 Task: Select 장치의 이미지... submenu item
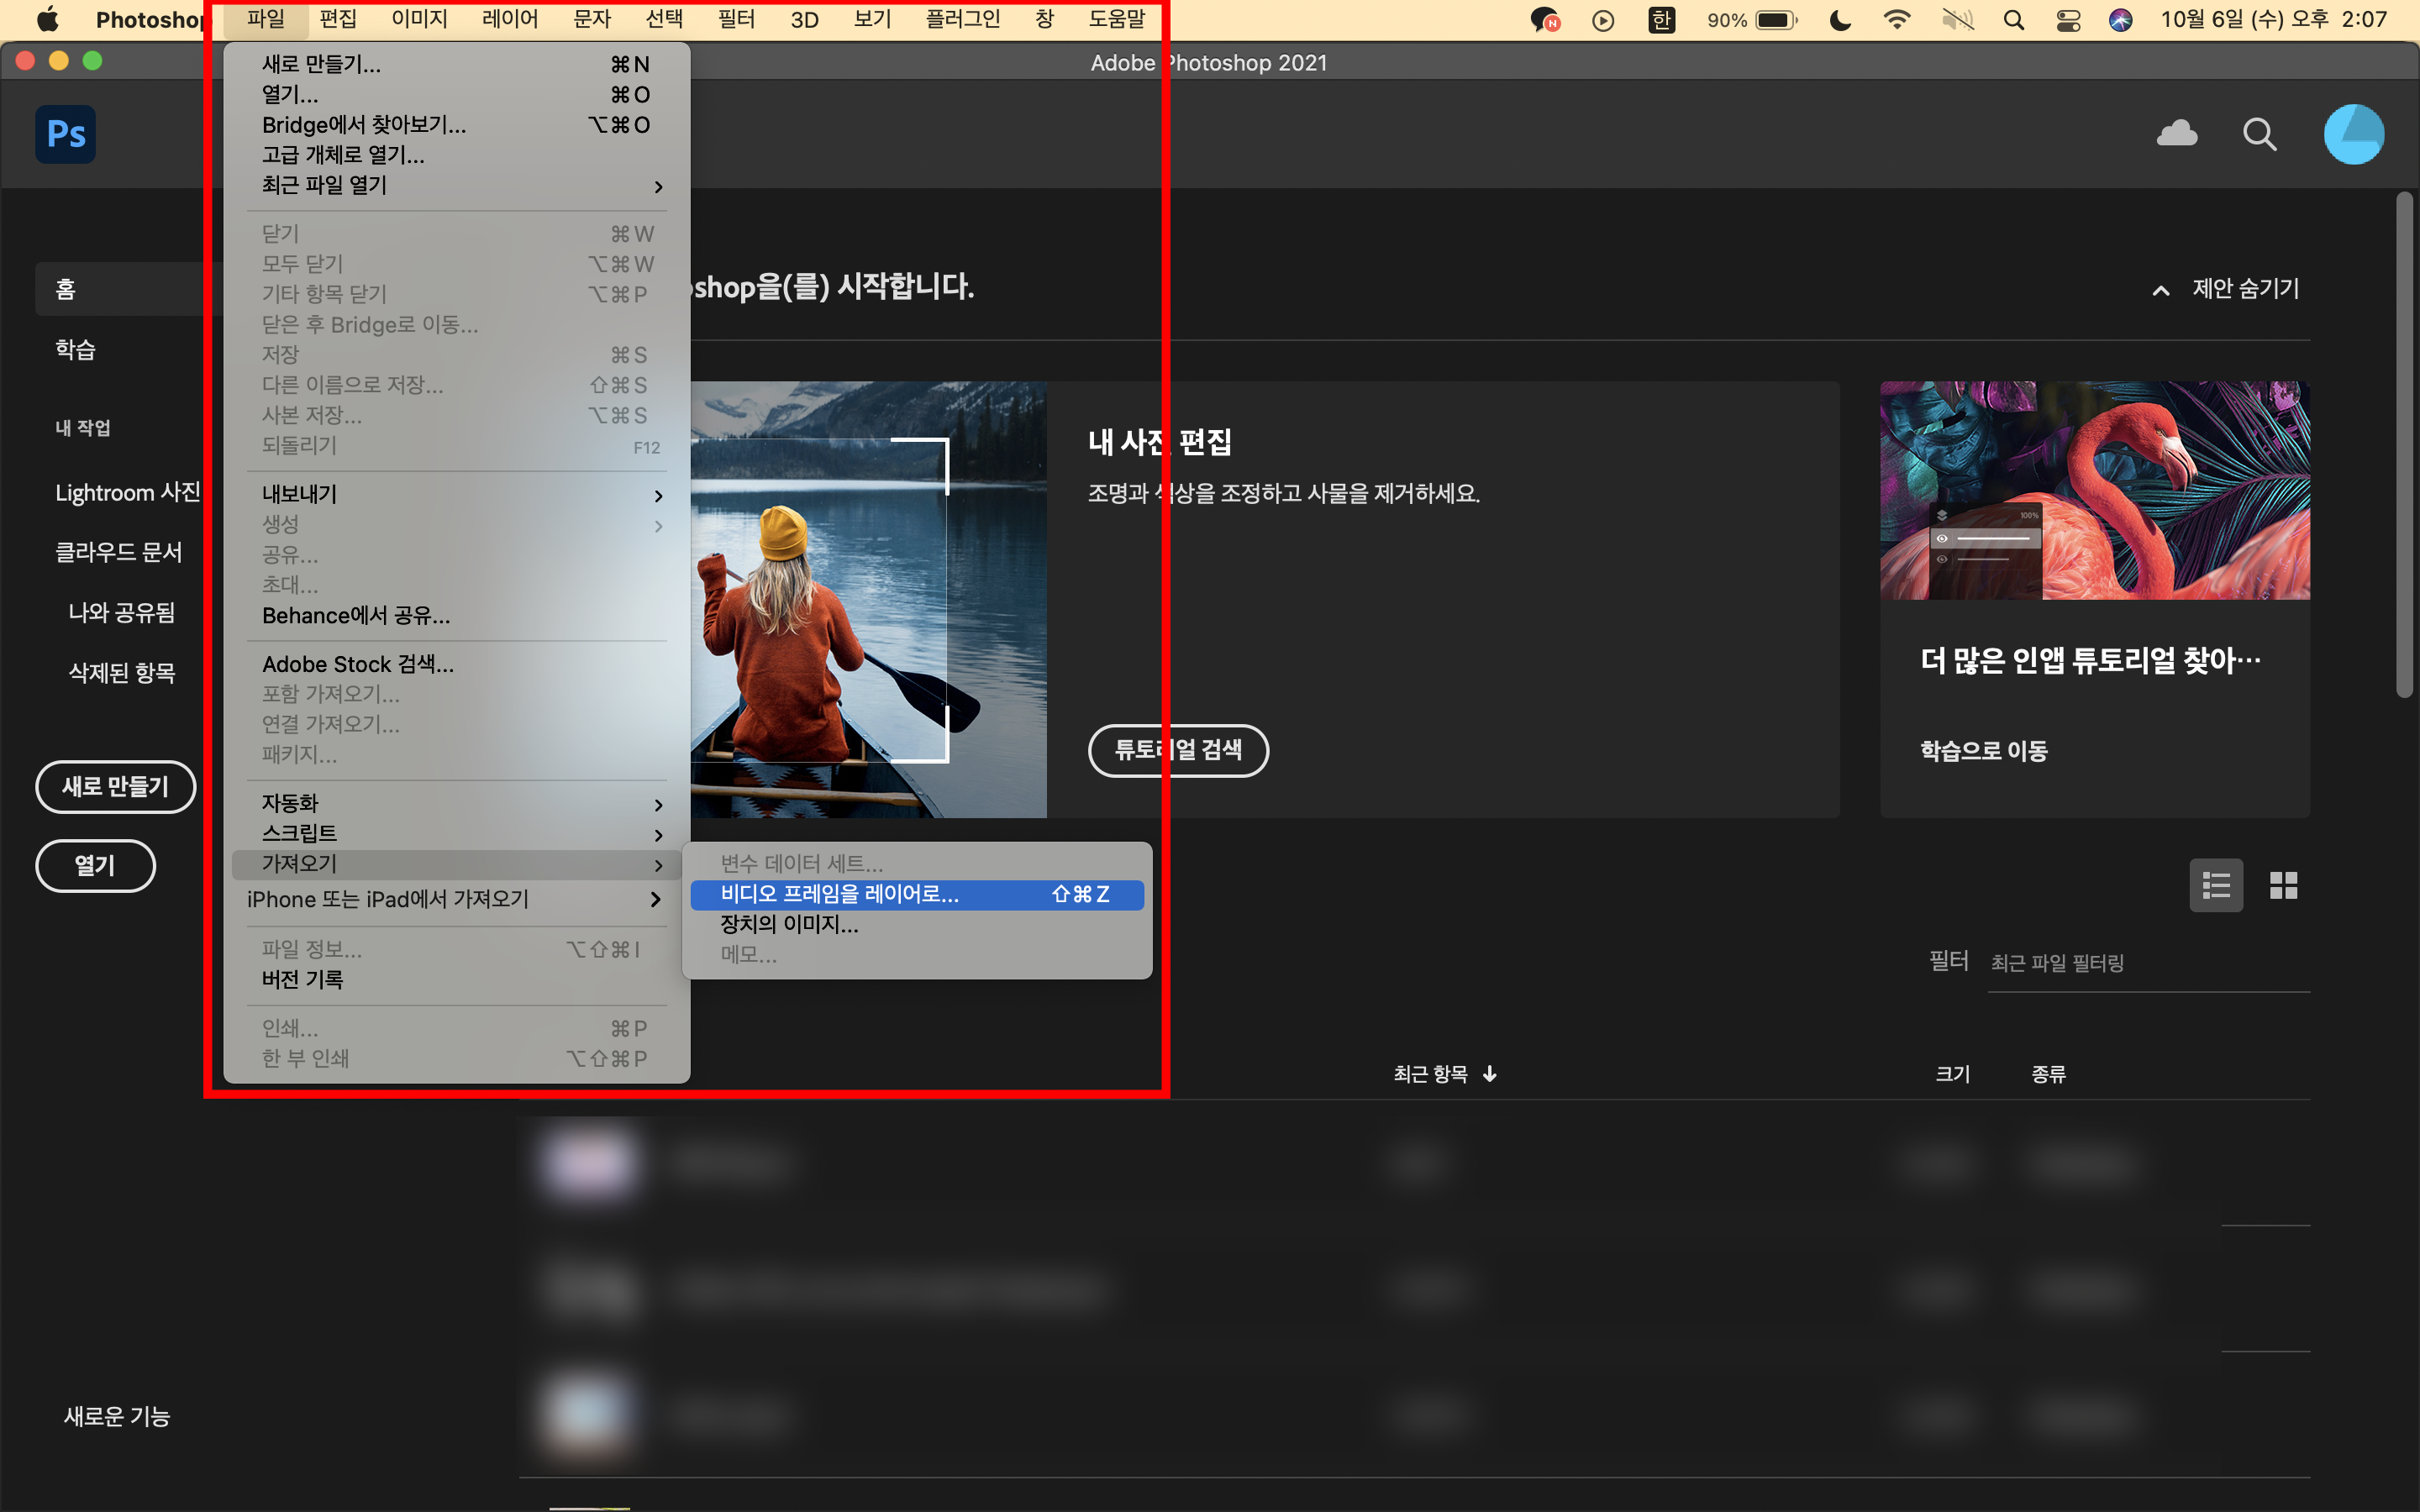[917, 925]
